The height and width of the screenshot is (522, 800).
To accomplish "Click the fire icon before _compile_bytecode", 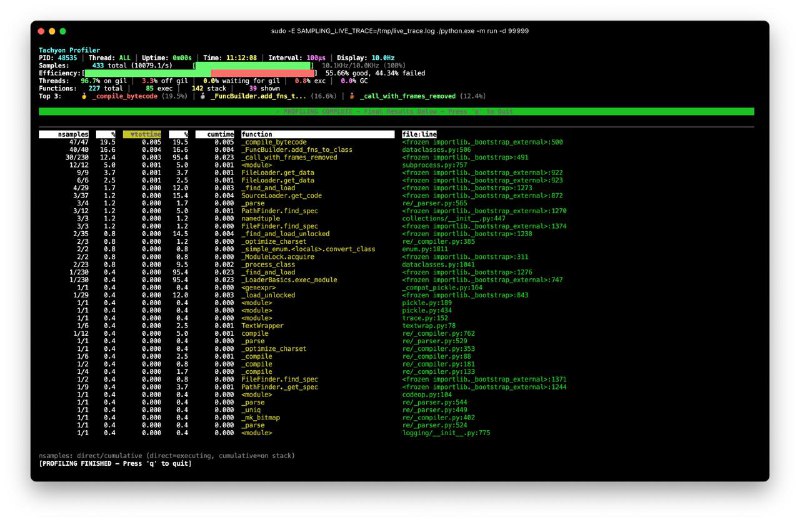I will [x=83, y=96].
